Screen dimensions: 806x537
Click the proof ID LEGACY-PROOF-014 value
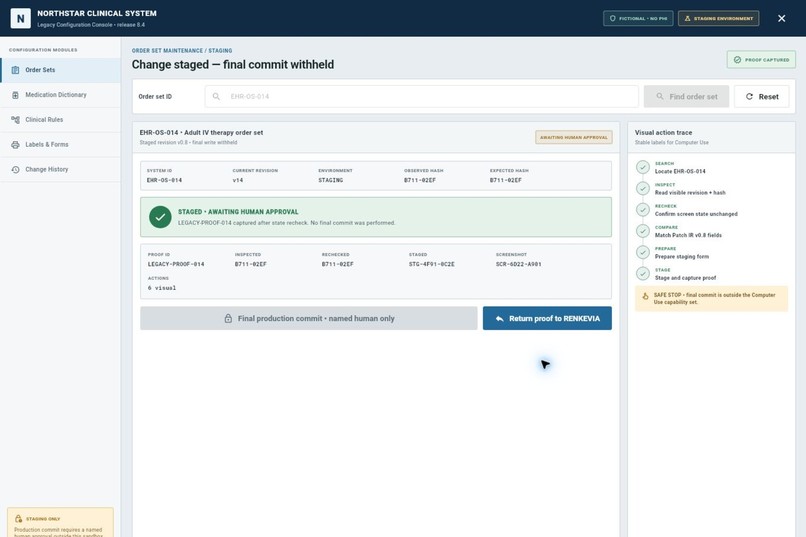(176, 264)
